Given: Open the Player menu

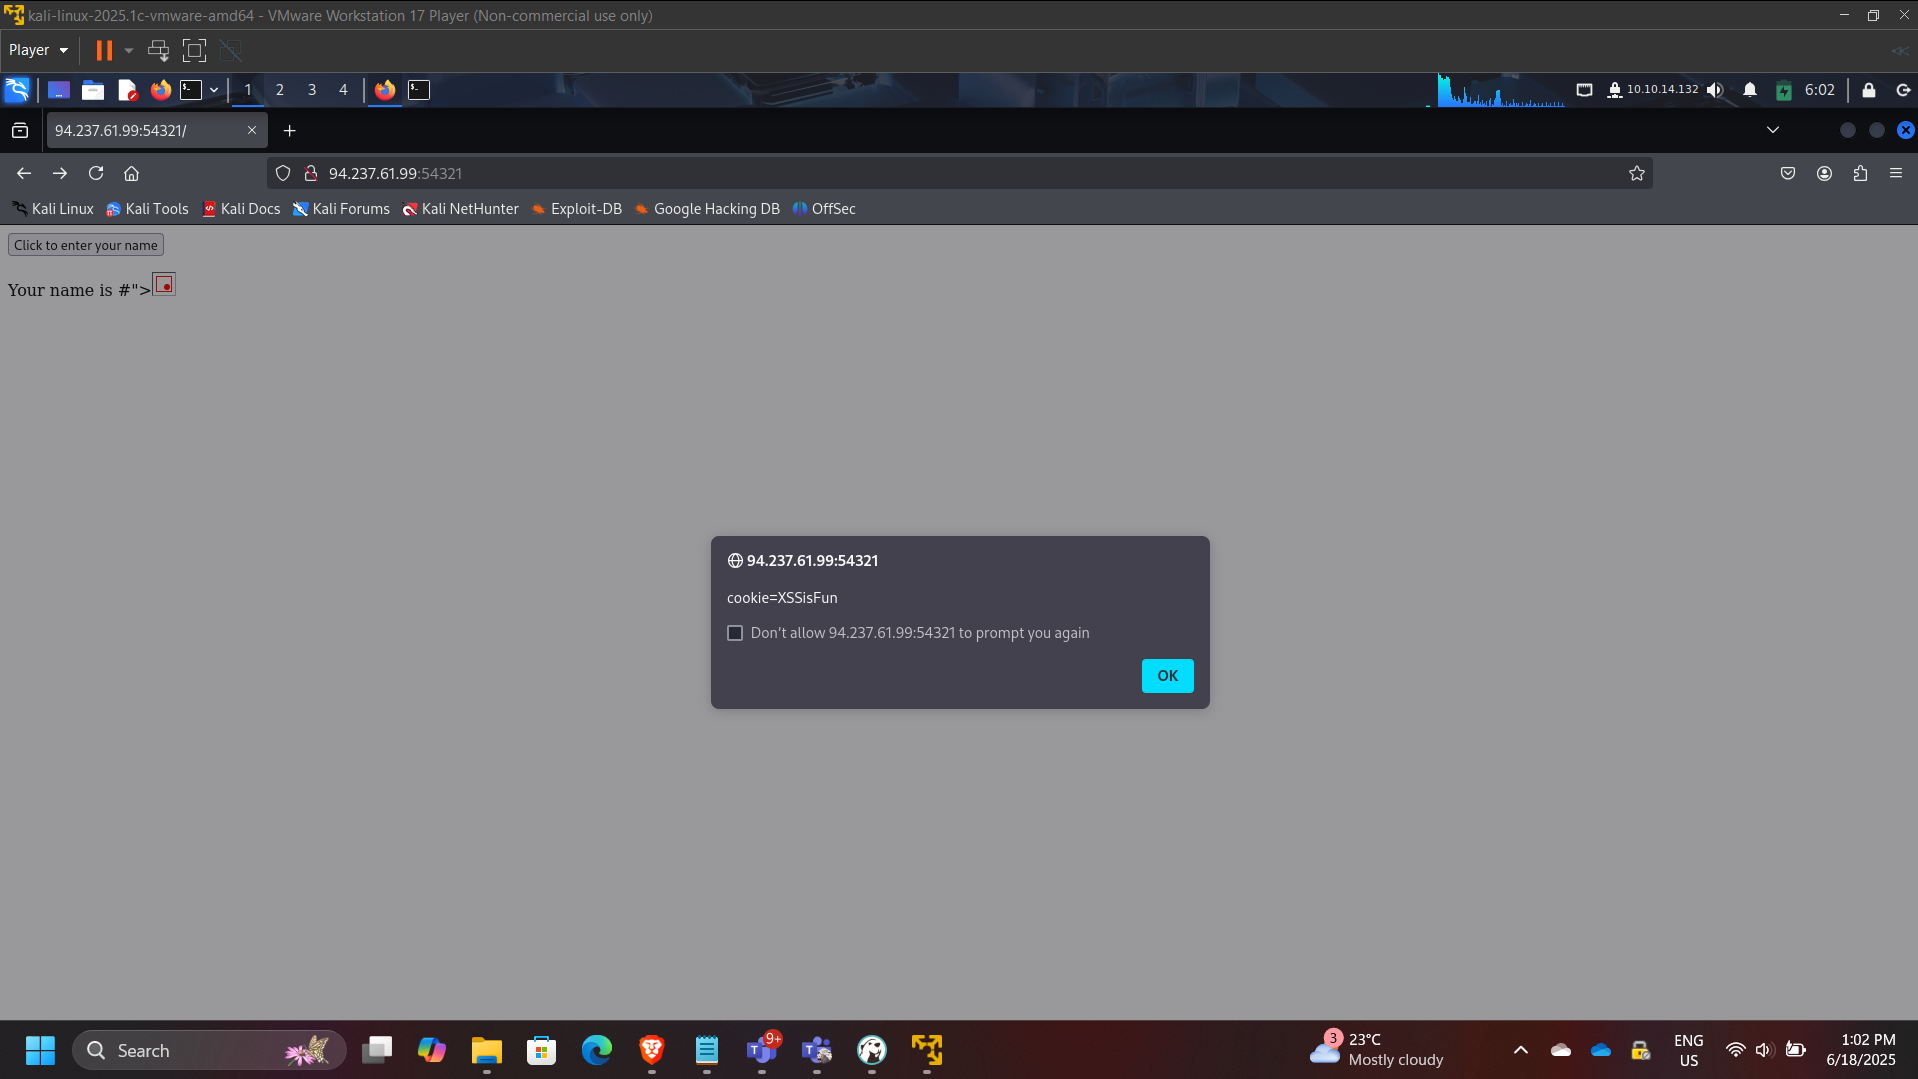Looking at the screenshot, I should (37, 50).
